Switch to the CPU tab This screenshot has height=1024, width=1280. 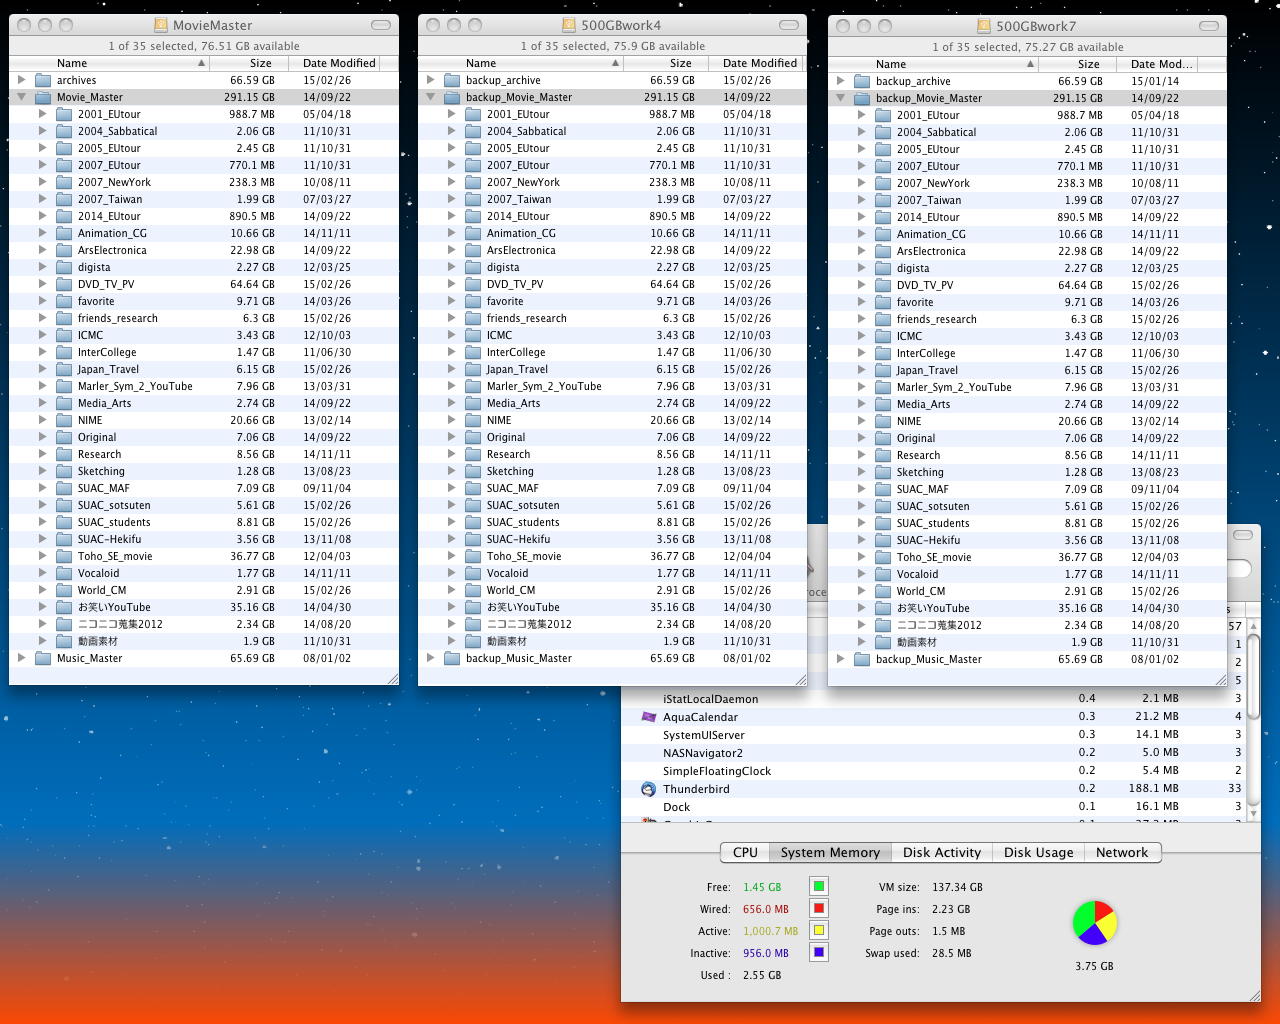tap(745, 852)
